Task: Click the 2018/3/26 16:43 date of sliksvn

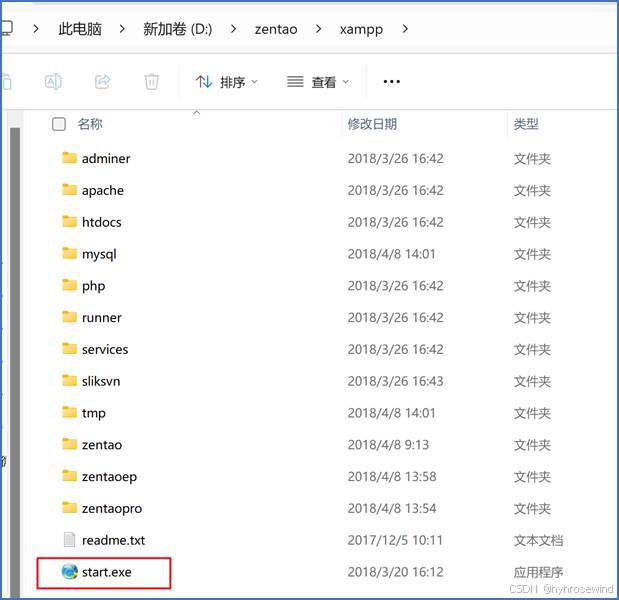Action: [396, 381]
